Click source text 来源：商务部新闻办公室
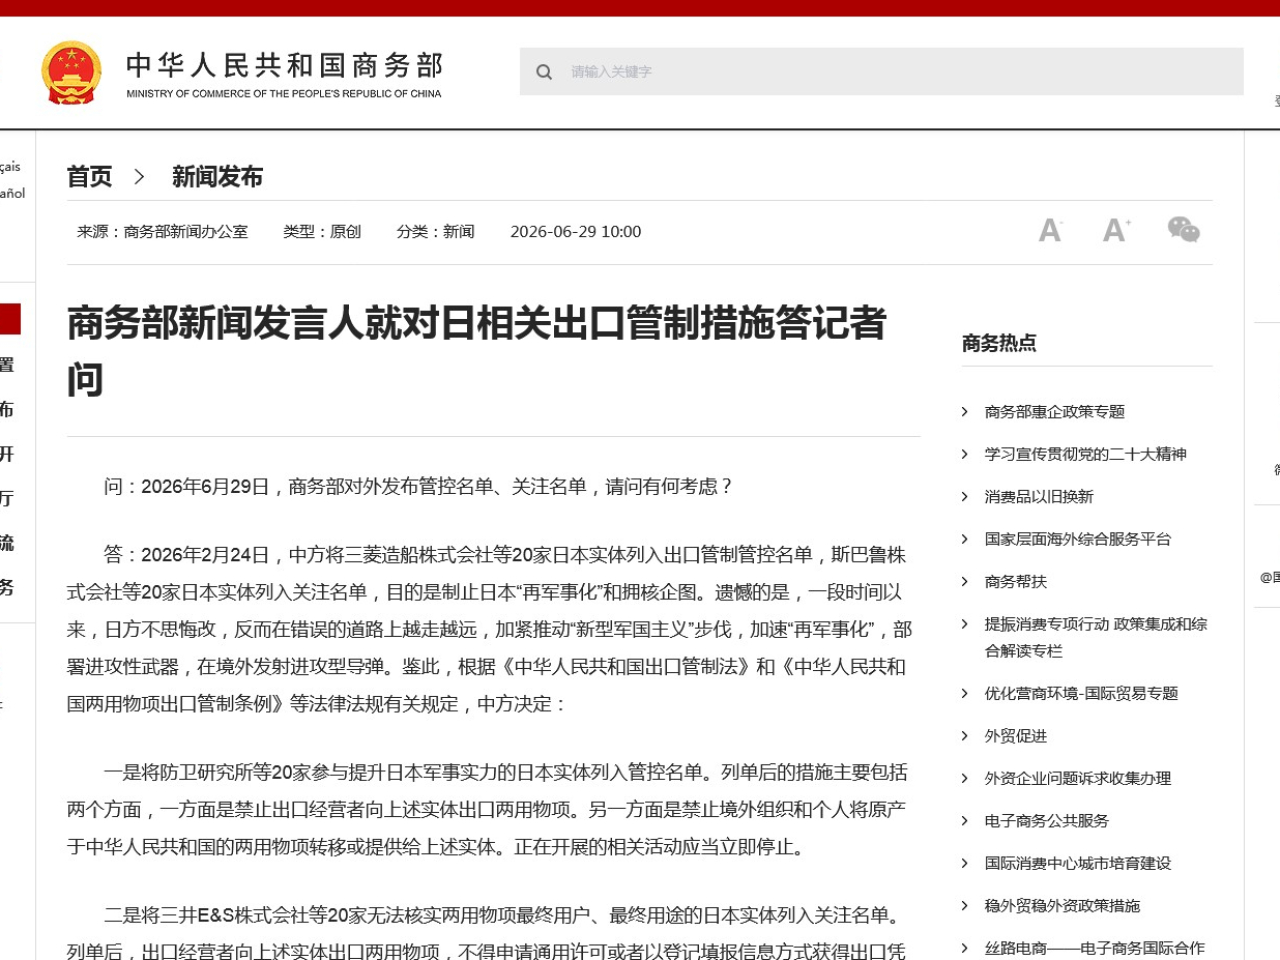The image size is (1280, 960). point(162,232)
